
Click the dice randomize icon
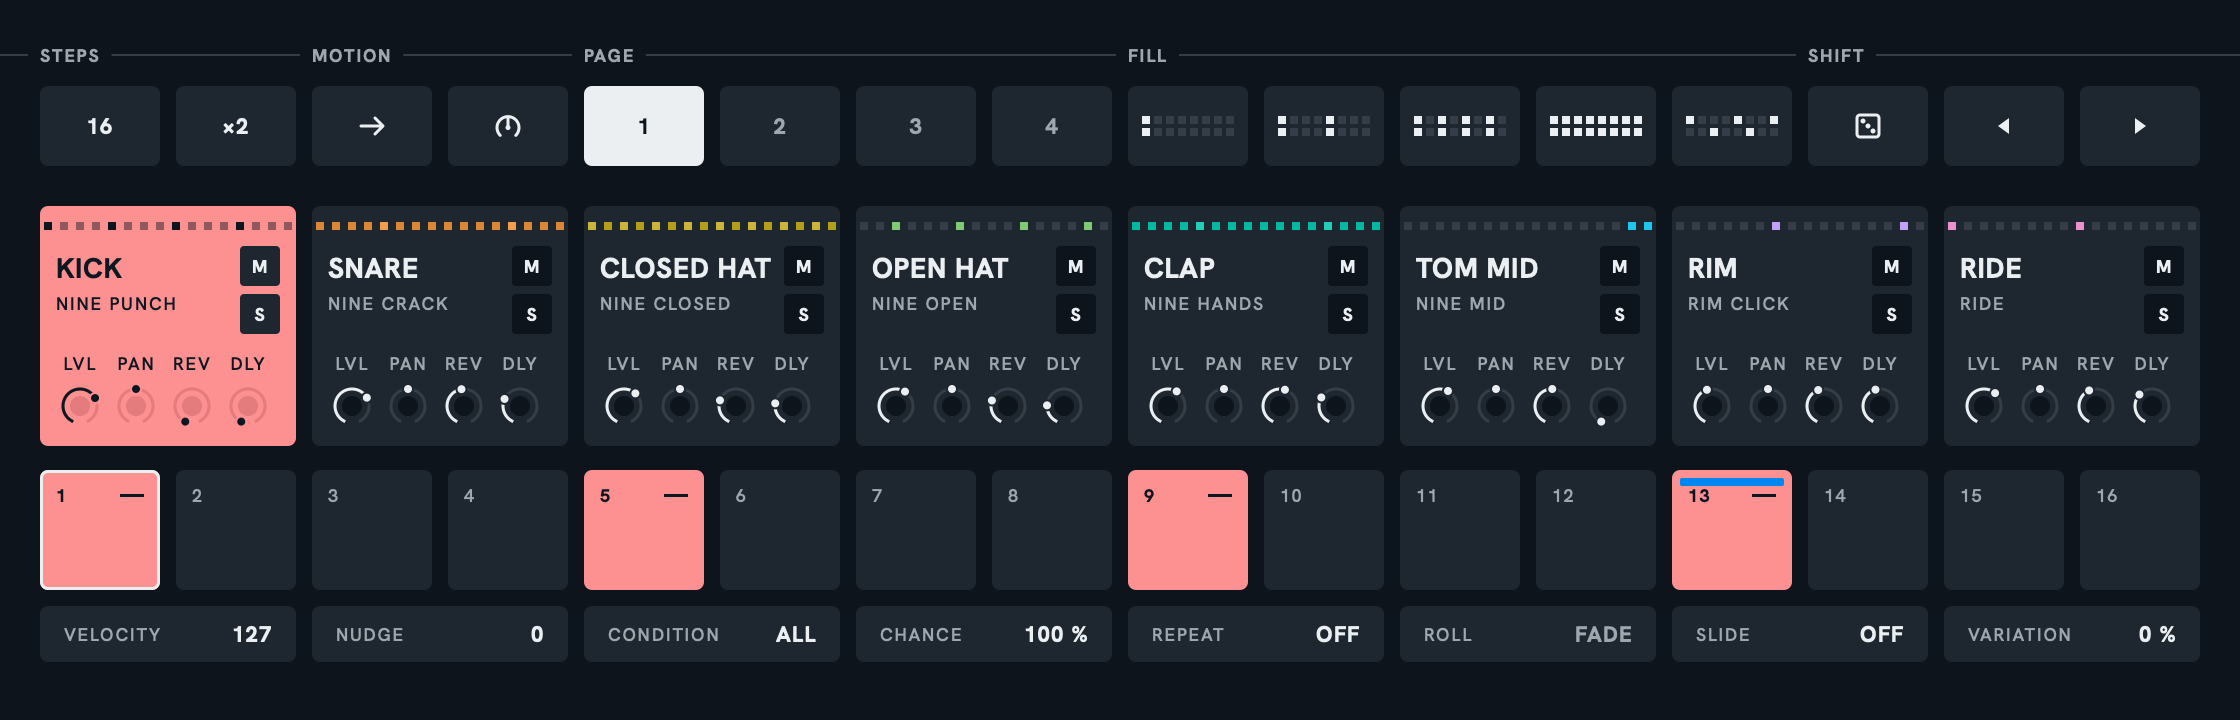[x=1868, y=126]
